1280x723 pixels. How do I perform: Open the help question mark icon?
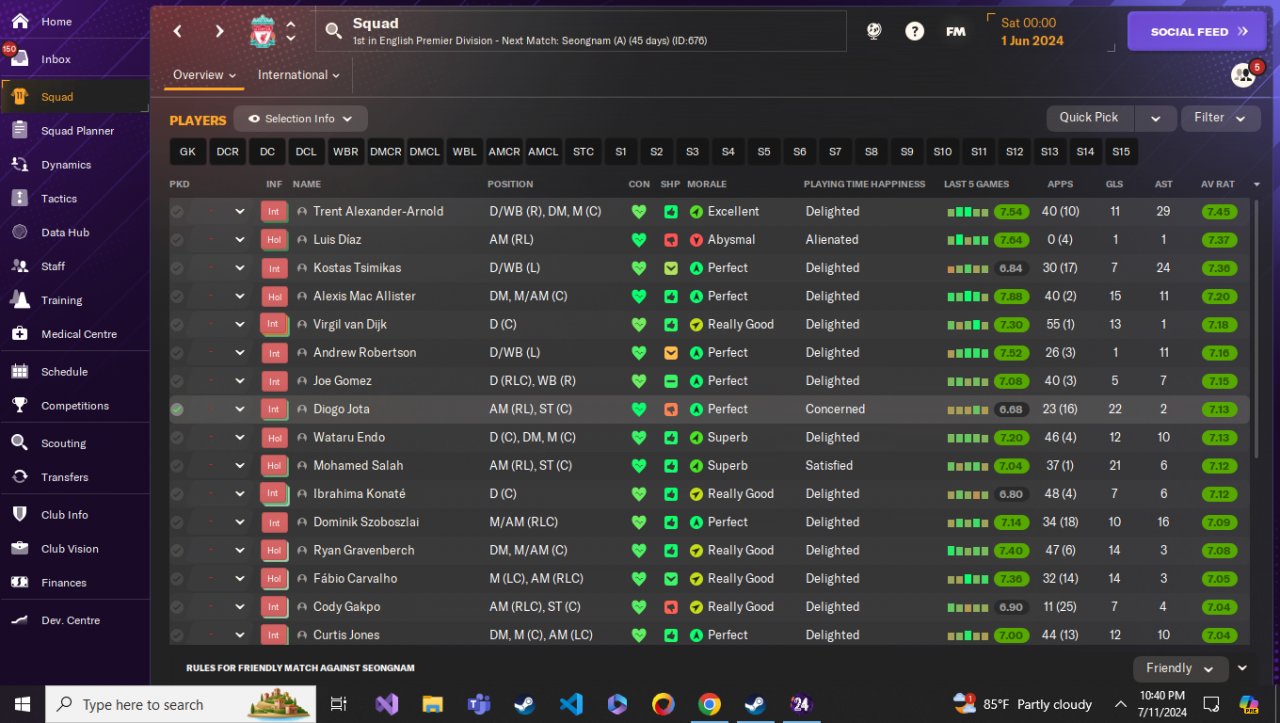point(914,31)
